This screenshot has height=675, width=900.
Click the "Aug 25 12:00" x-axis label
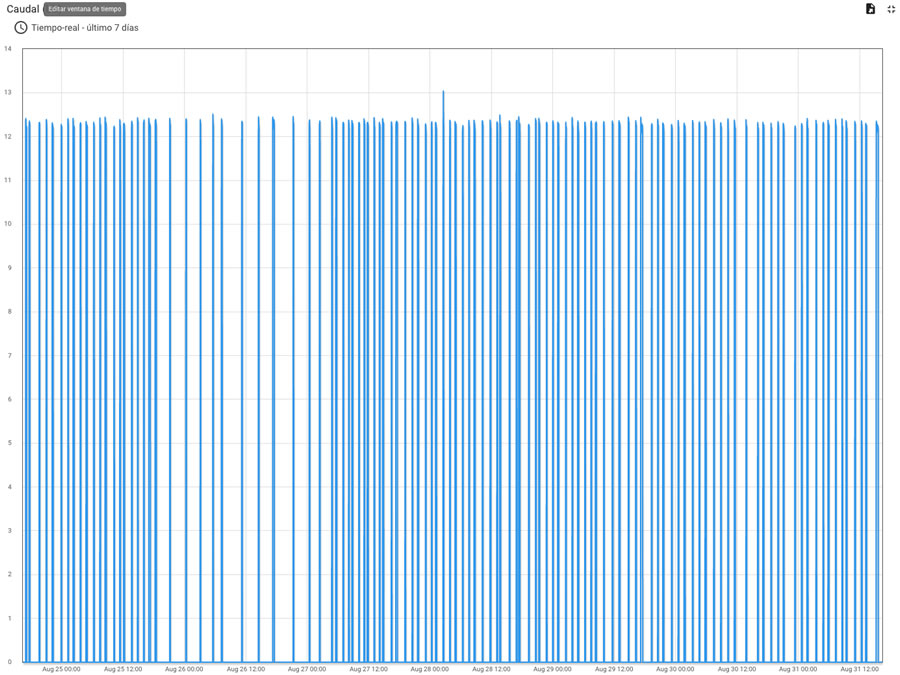[123, 669]
